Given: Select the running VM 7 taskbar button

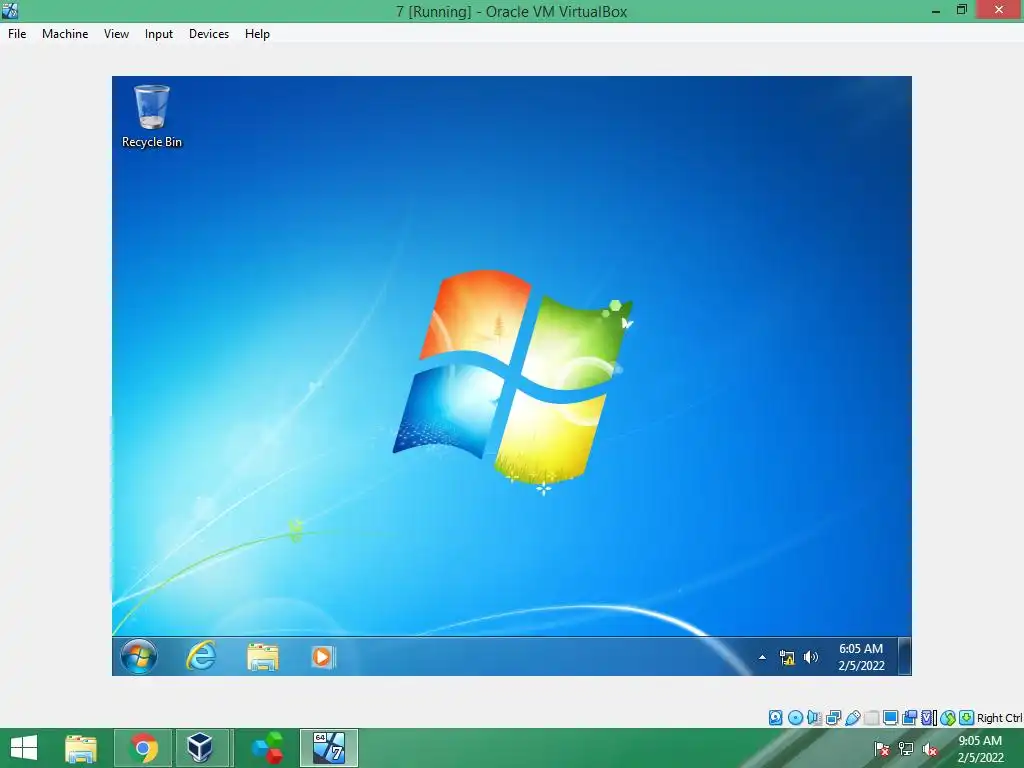Looking at the screenshot, I should 328,748.
